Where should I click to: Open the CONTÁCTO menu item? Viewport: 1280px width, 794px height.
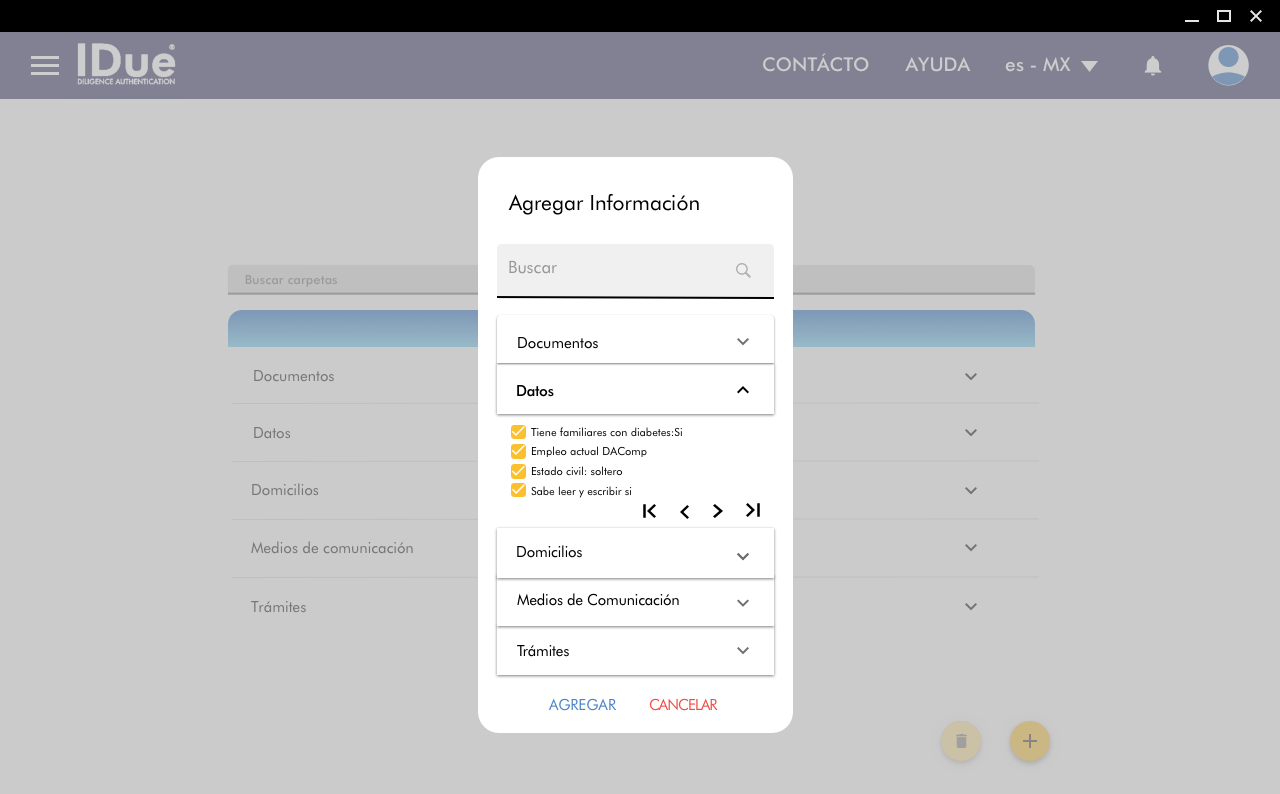[x=815, y=65]
